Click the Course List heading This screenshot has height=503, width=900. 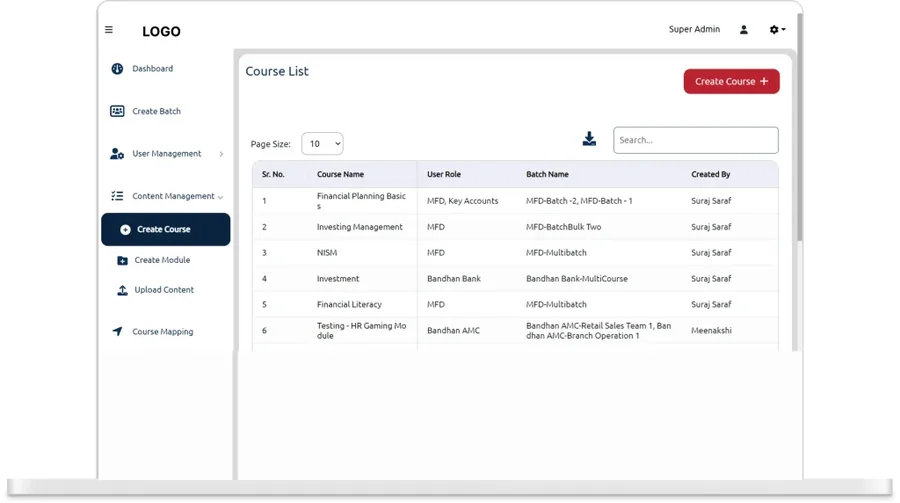click(277, 71)
